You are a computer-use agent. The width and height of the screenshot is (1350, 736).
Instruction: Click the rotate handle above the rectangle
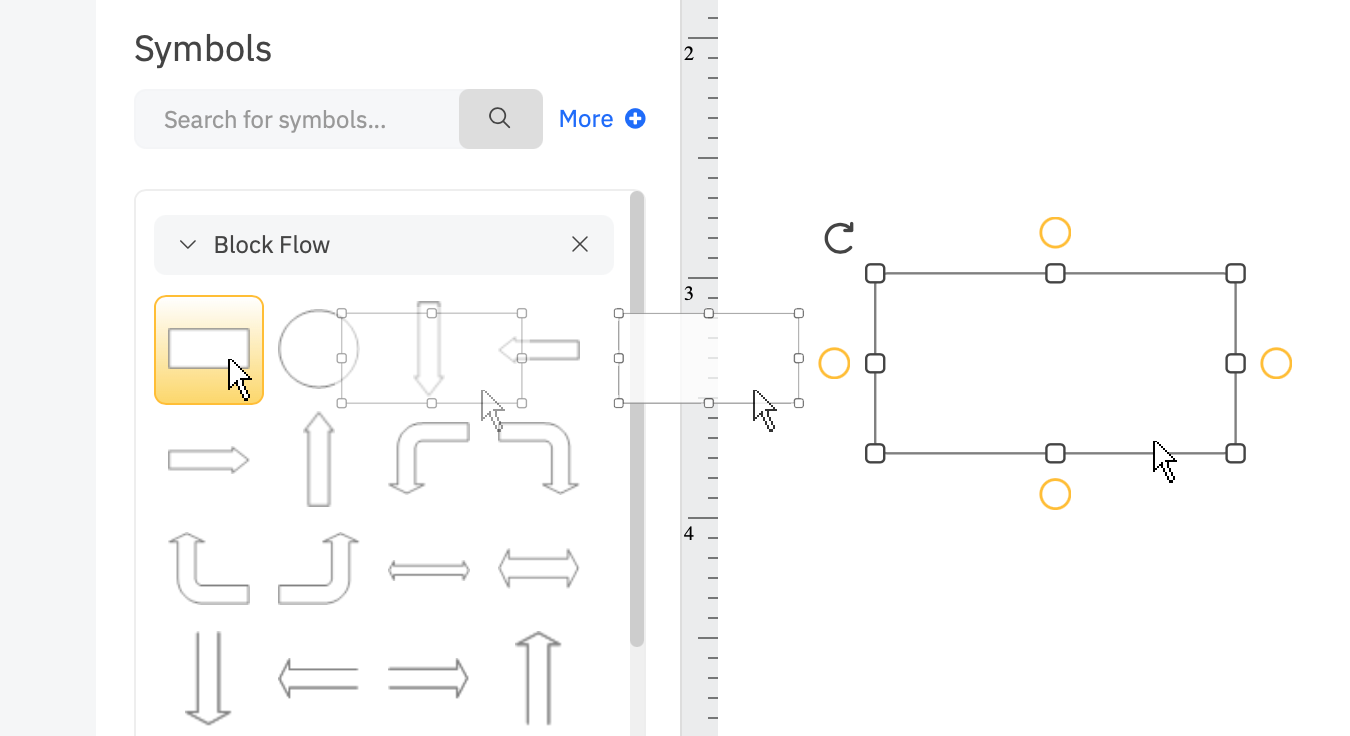click(x=838, y=236)
